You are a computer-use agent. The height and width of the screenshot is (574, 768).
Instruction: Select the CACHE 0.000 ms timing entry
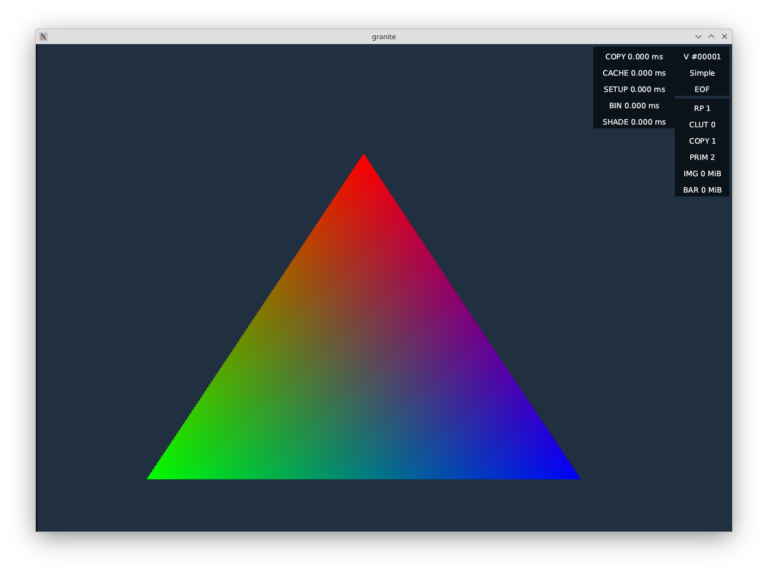click(x=633, y=73)
